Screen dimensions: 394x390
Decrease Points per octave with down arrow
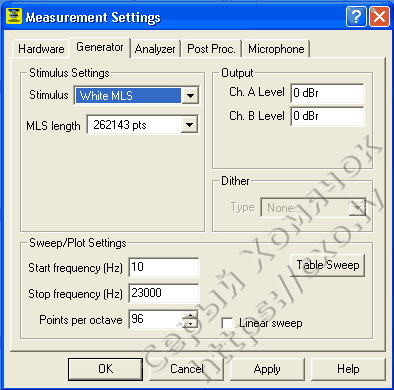point(190,324)
